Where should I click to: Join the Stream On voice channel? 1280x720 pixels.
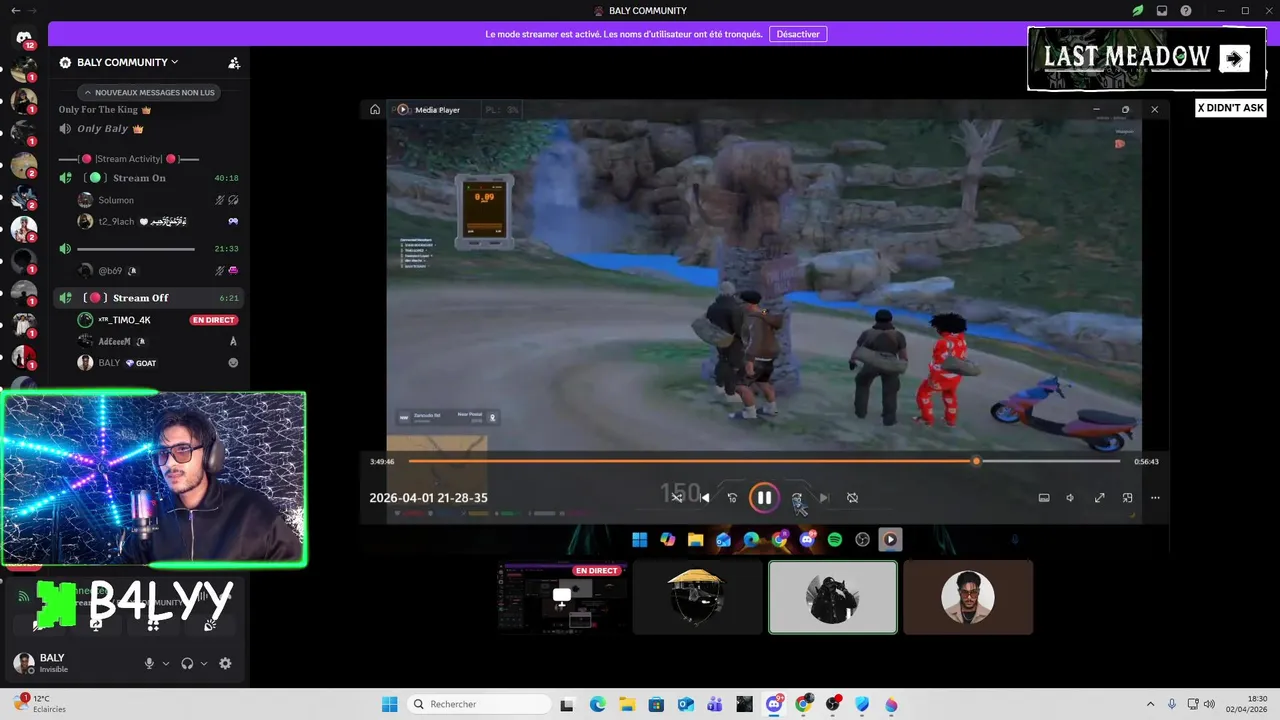150,178
